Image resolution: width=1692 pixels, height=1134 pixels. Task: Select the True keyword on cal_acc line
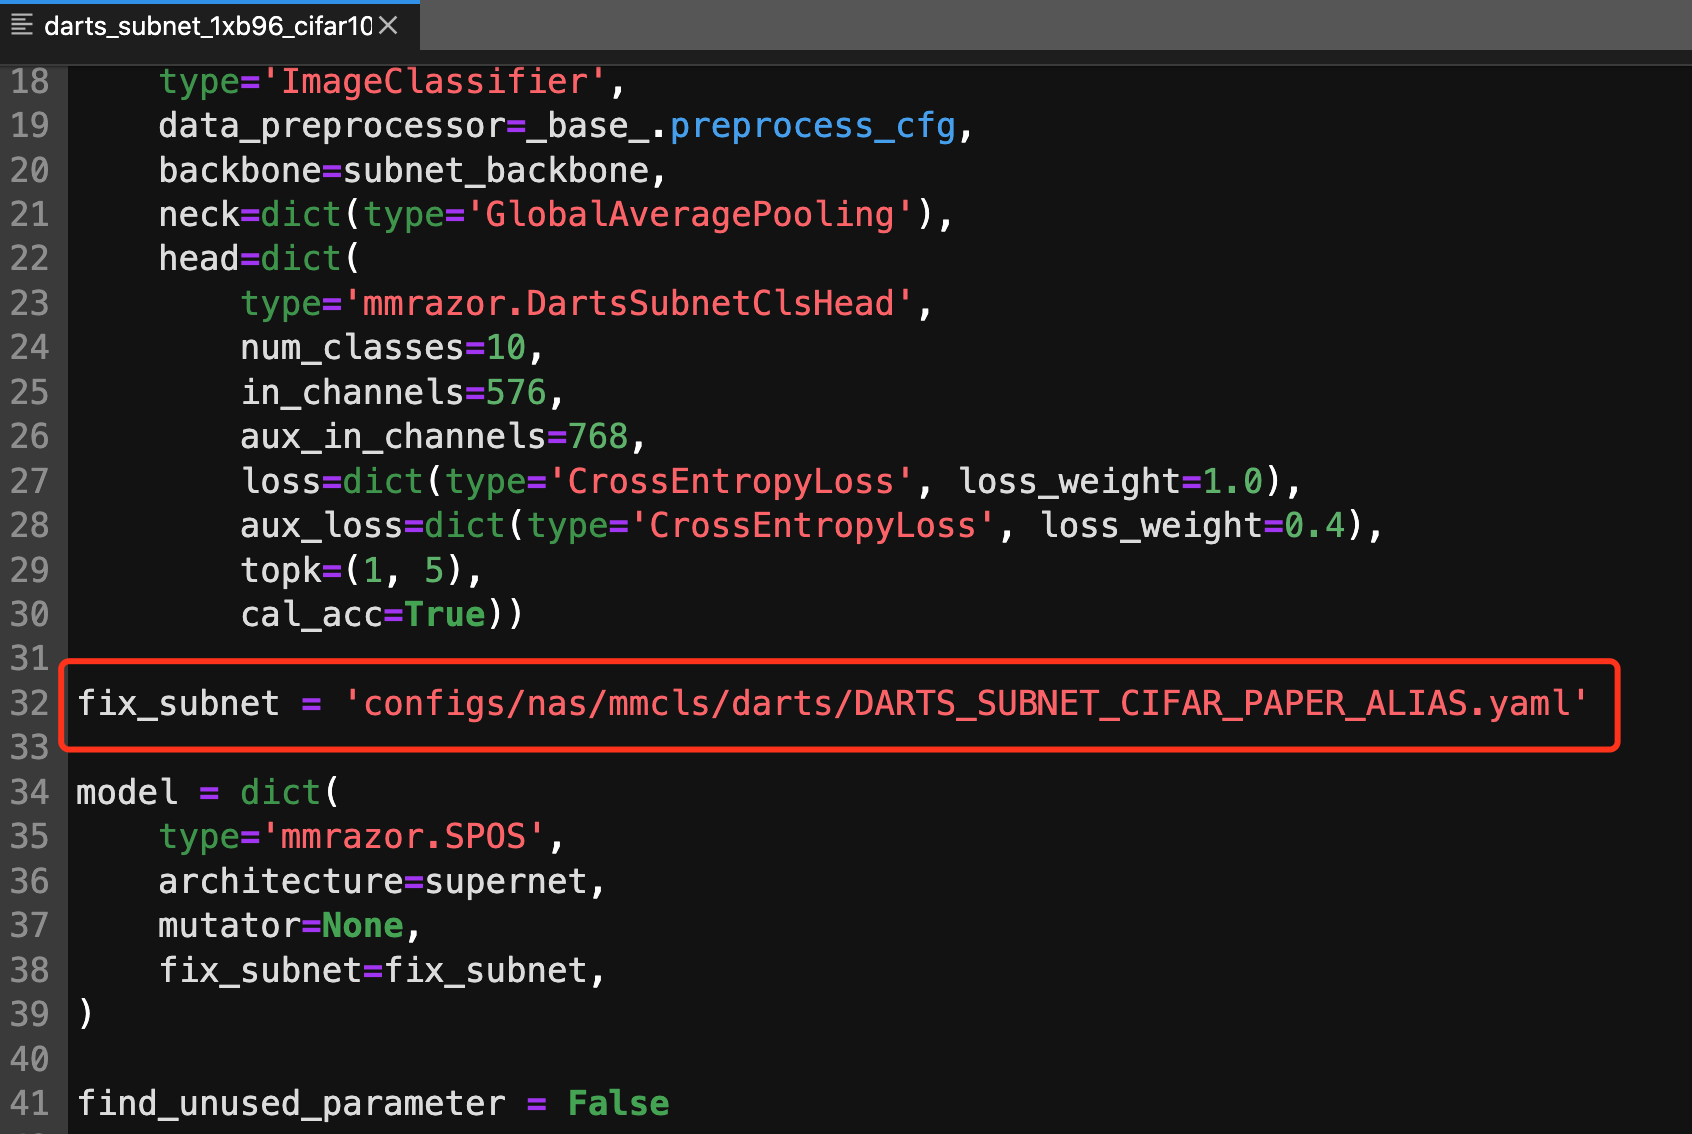[443, 613]
